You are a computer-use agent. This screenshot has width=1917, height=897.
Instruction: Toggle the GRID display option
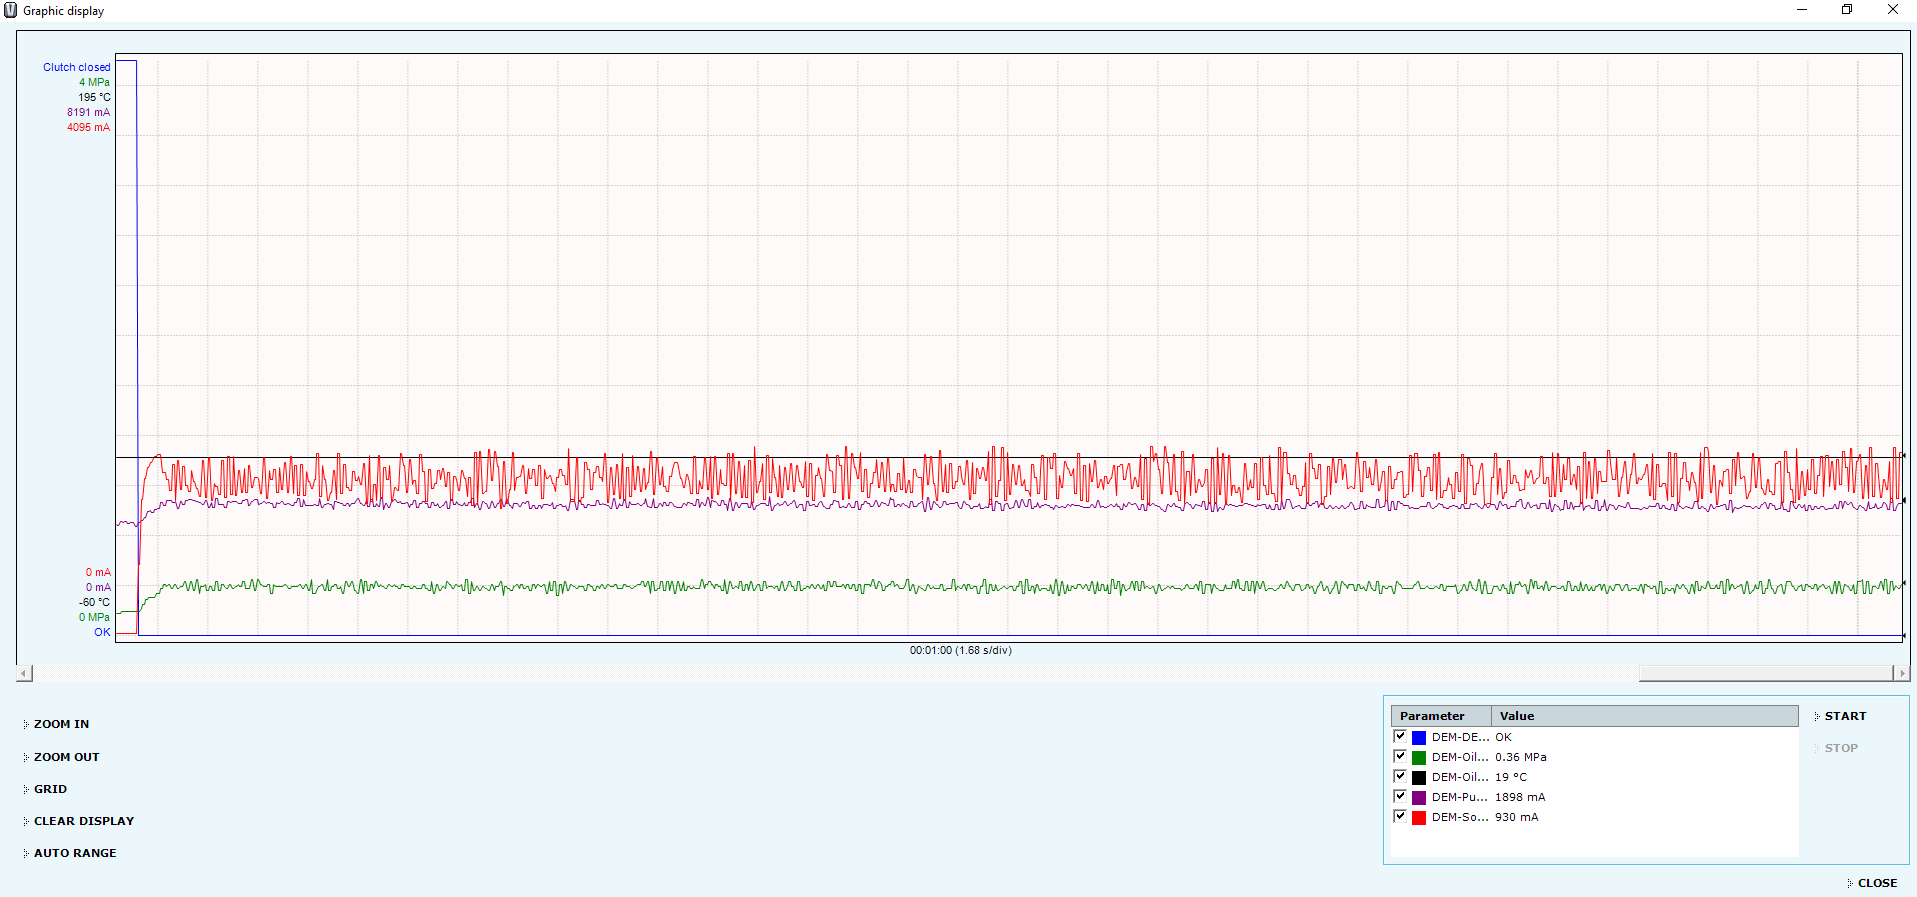(x=50, y=789)
